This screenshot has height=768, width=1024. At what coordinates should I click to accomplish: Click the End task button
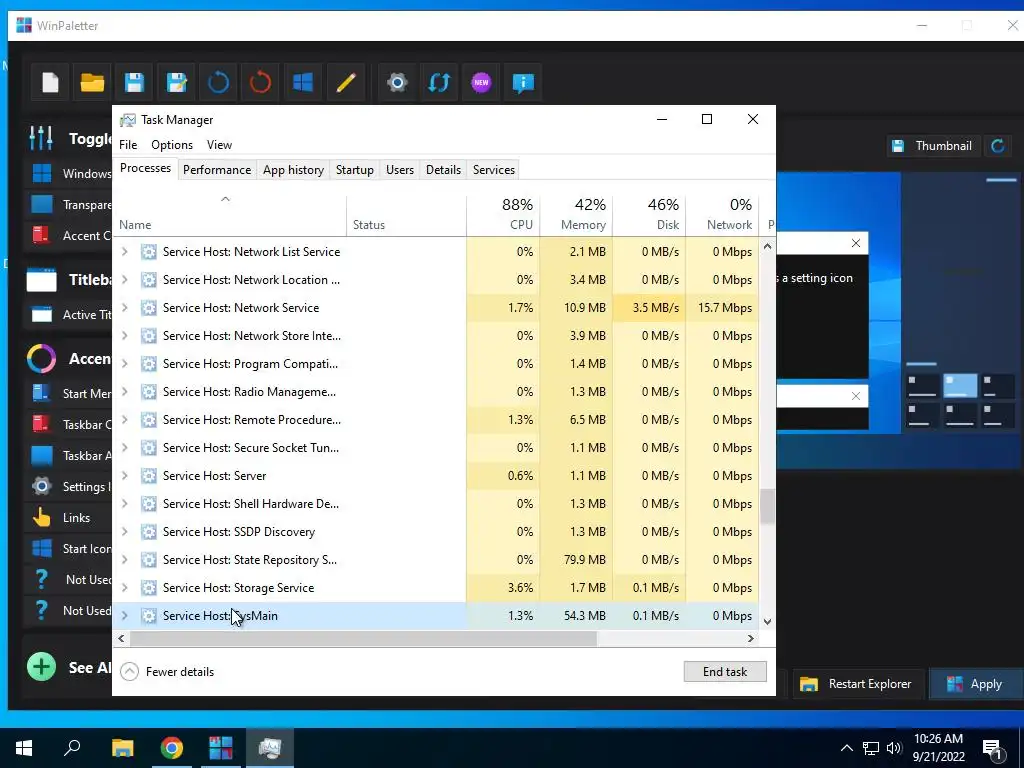point(725,671)
